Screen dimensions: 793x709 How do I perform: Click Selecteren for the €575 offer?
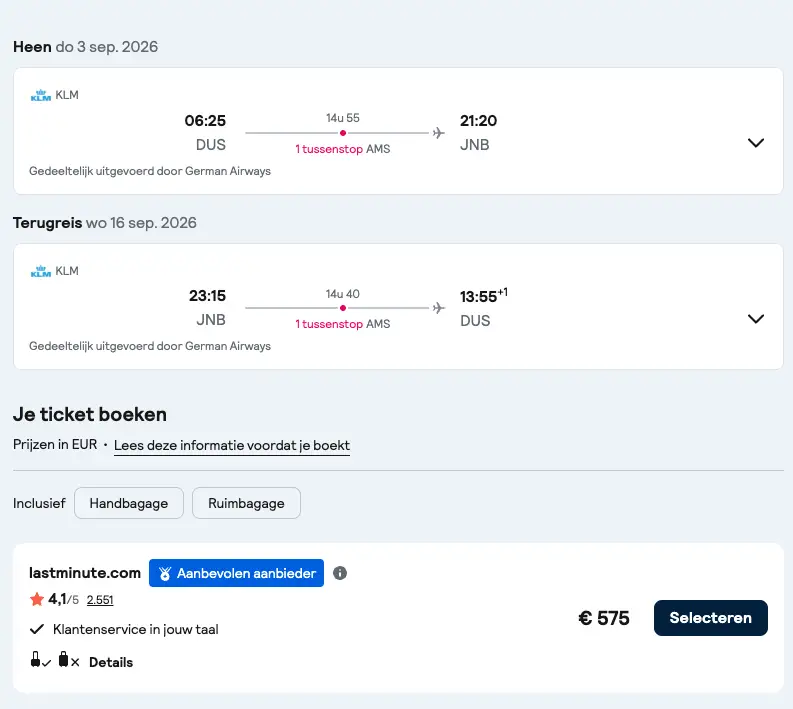pos(711,618)
